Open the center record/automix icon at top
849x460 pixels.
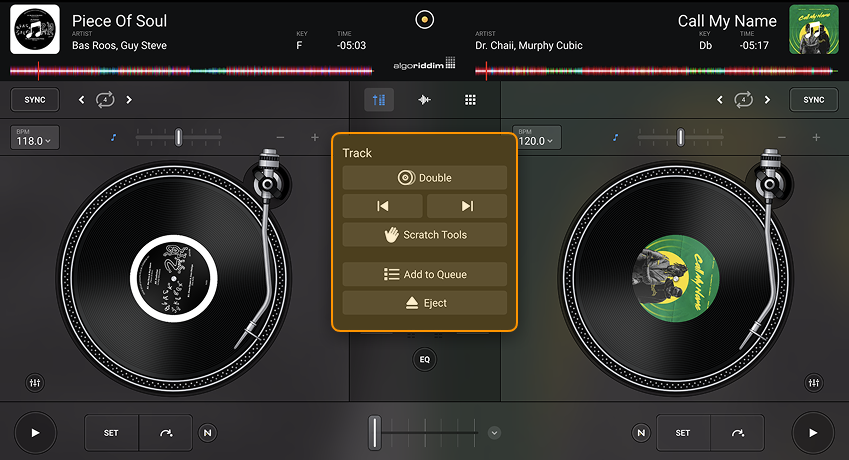tap(424, 19)
